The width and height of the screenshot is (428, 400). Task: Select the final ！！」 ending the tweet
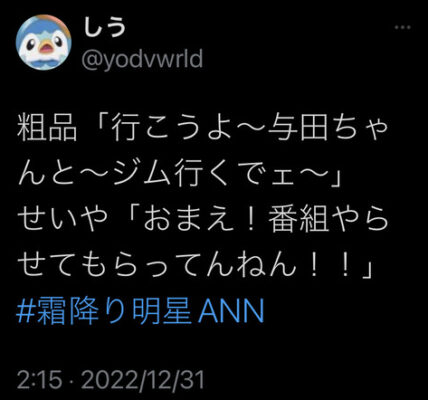tap(339, 265)
